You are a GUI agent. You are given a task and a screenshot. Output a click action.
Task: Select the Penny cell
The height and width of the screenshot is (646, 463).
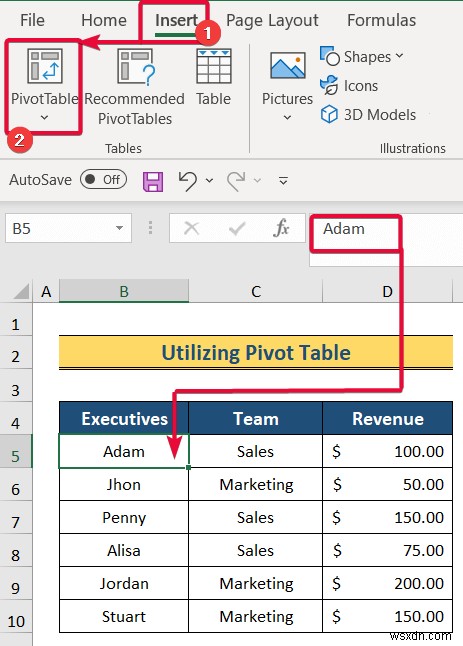coord(124,517)
